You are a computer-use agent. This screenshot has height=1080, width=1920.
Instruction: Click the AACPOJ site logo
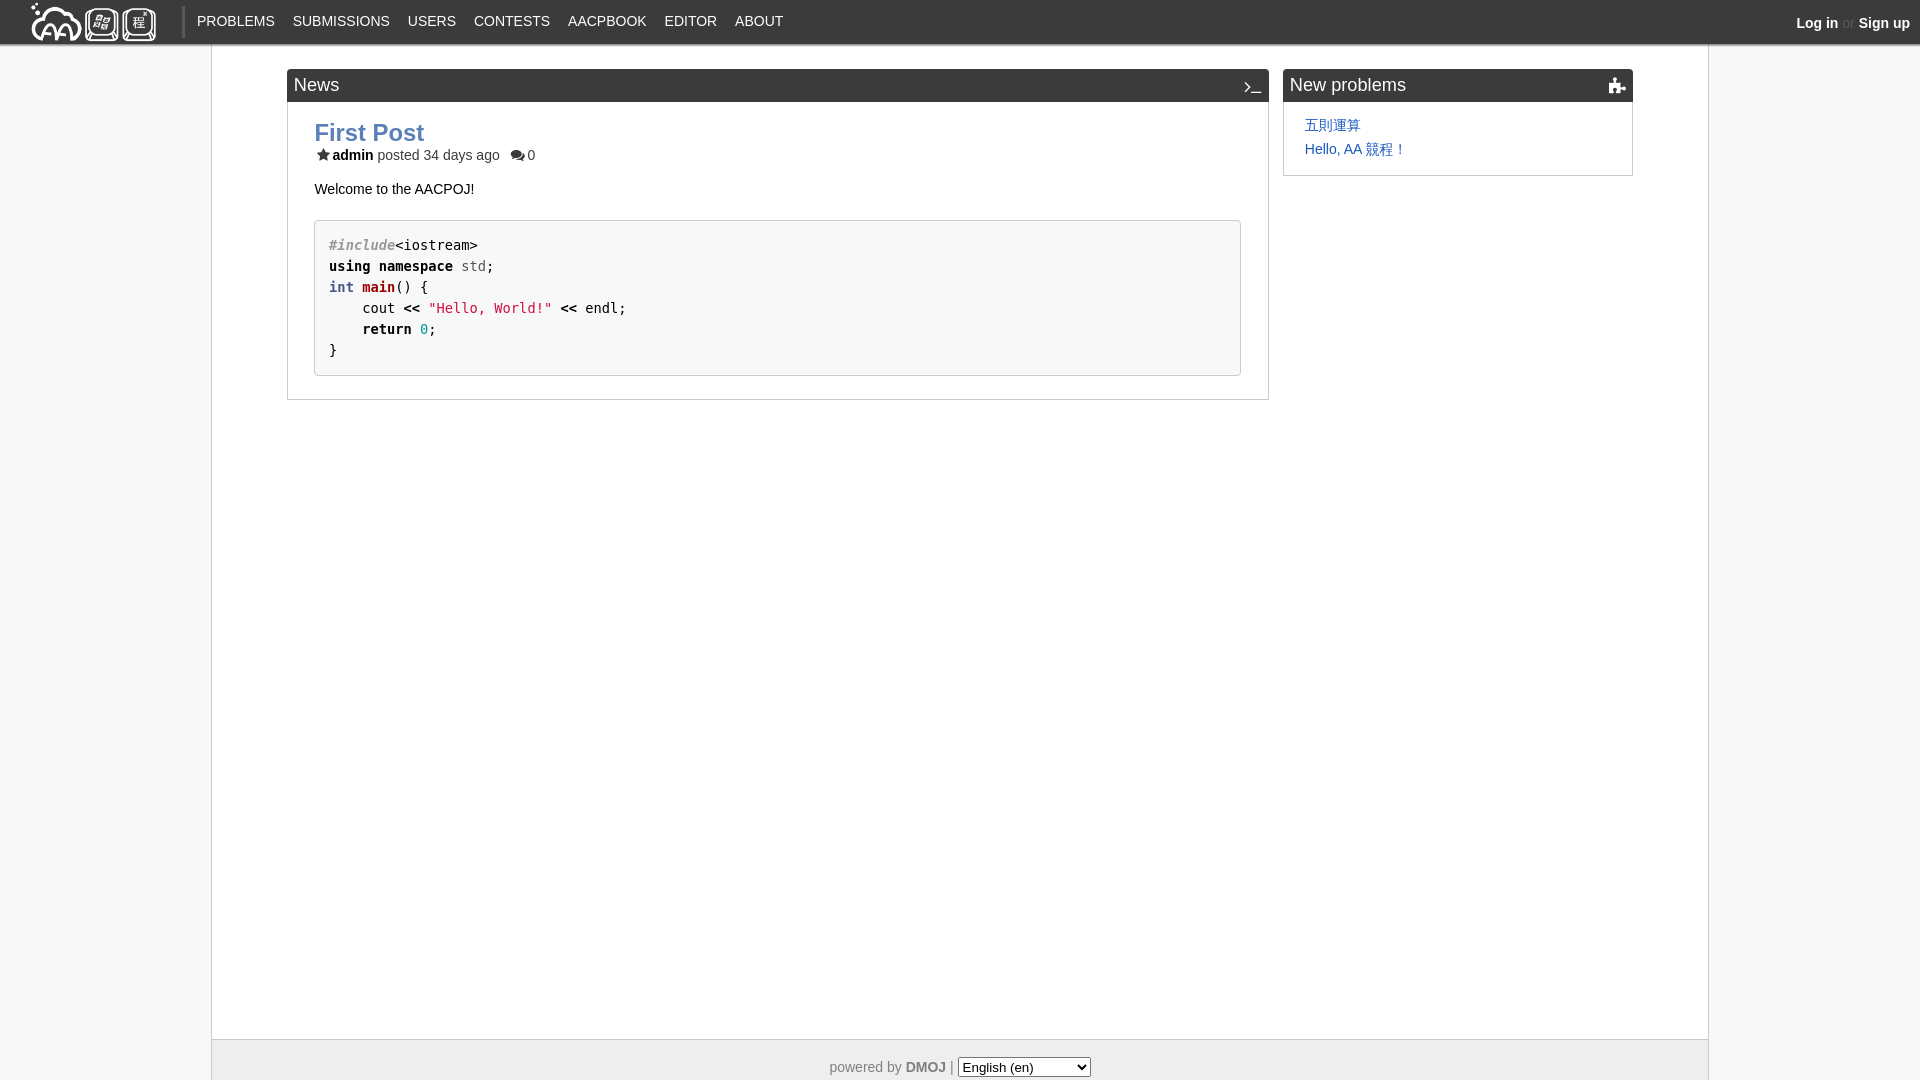[x=93, y=22]
